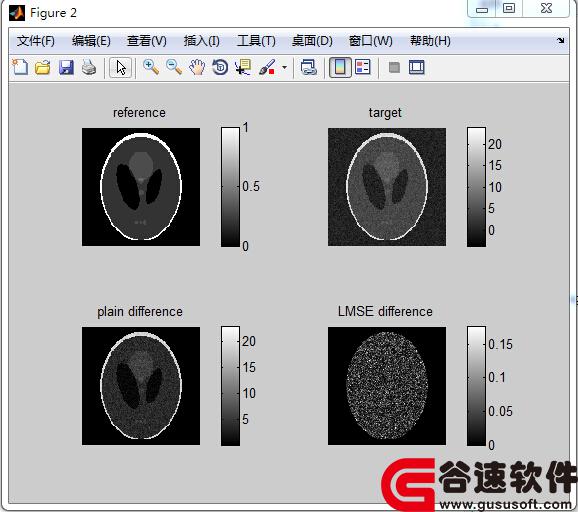Activate the Rotate 3D tool

(220, 67)
